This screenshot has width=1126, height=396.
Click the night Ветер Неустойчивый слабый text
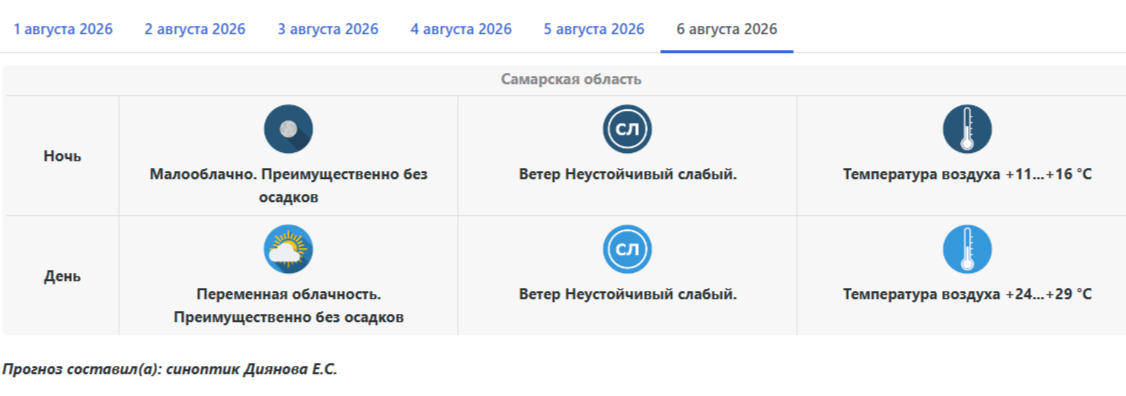pos(628,175)
